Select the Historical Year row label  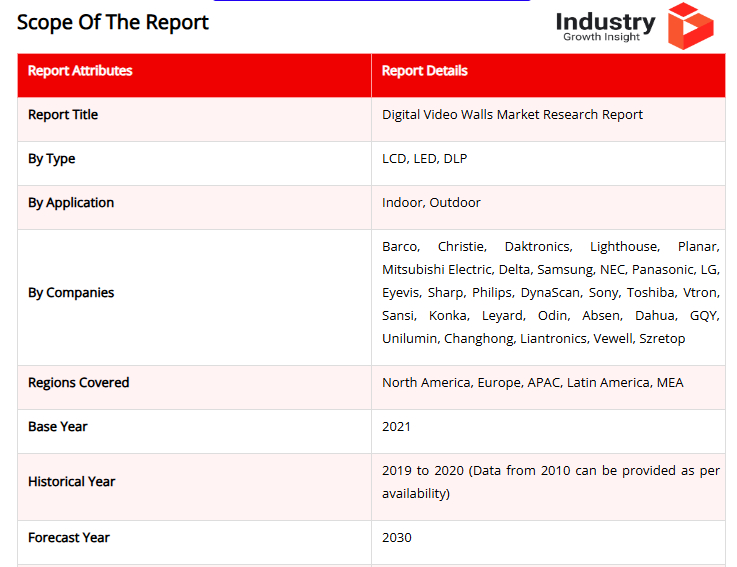coord(72,482)
